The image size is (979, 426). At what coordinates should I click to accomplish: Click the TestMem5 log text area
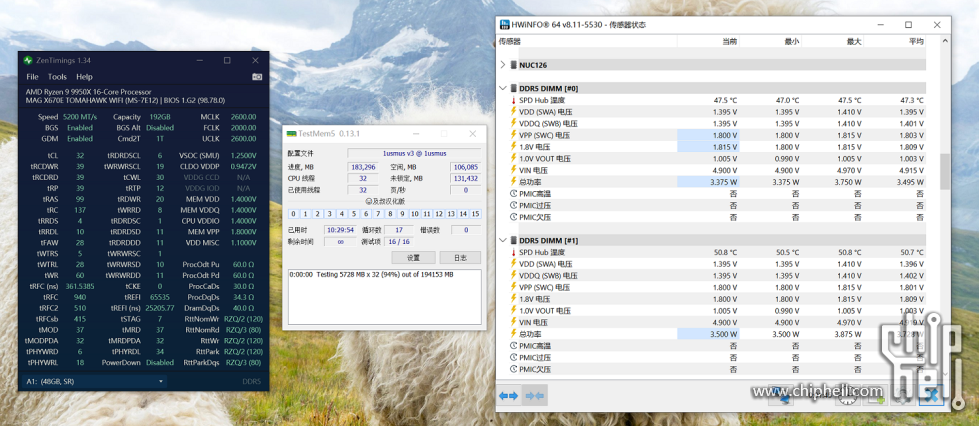click(x=385, y=297)
